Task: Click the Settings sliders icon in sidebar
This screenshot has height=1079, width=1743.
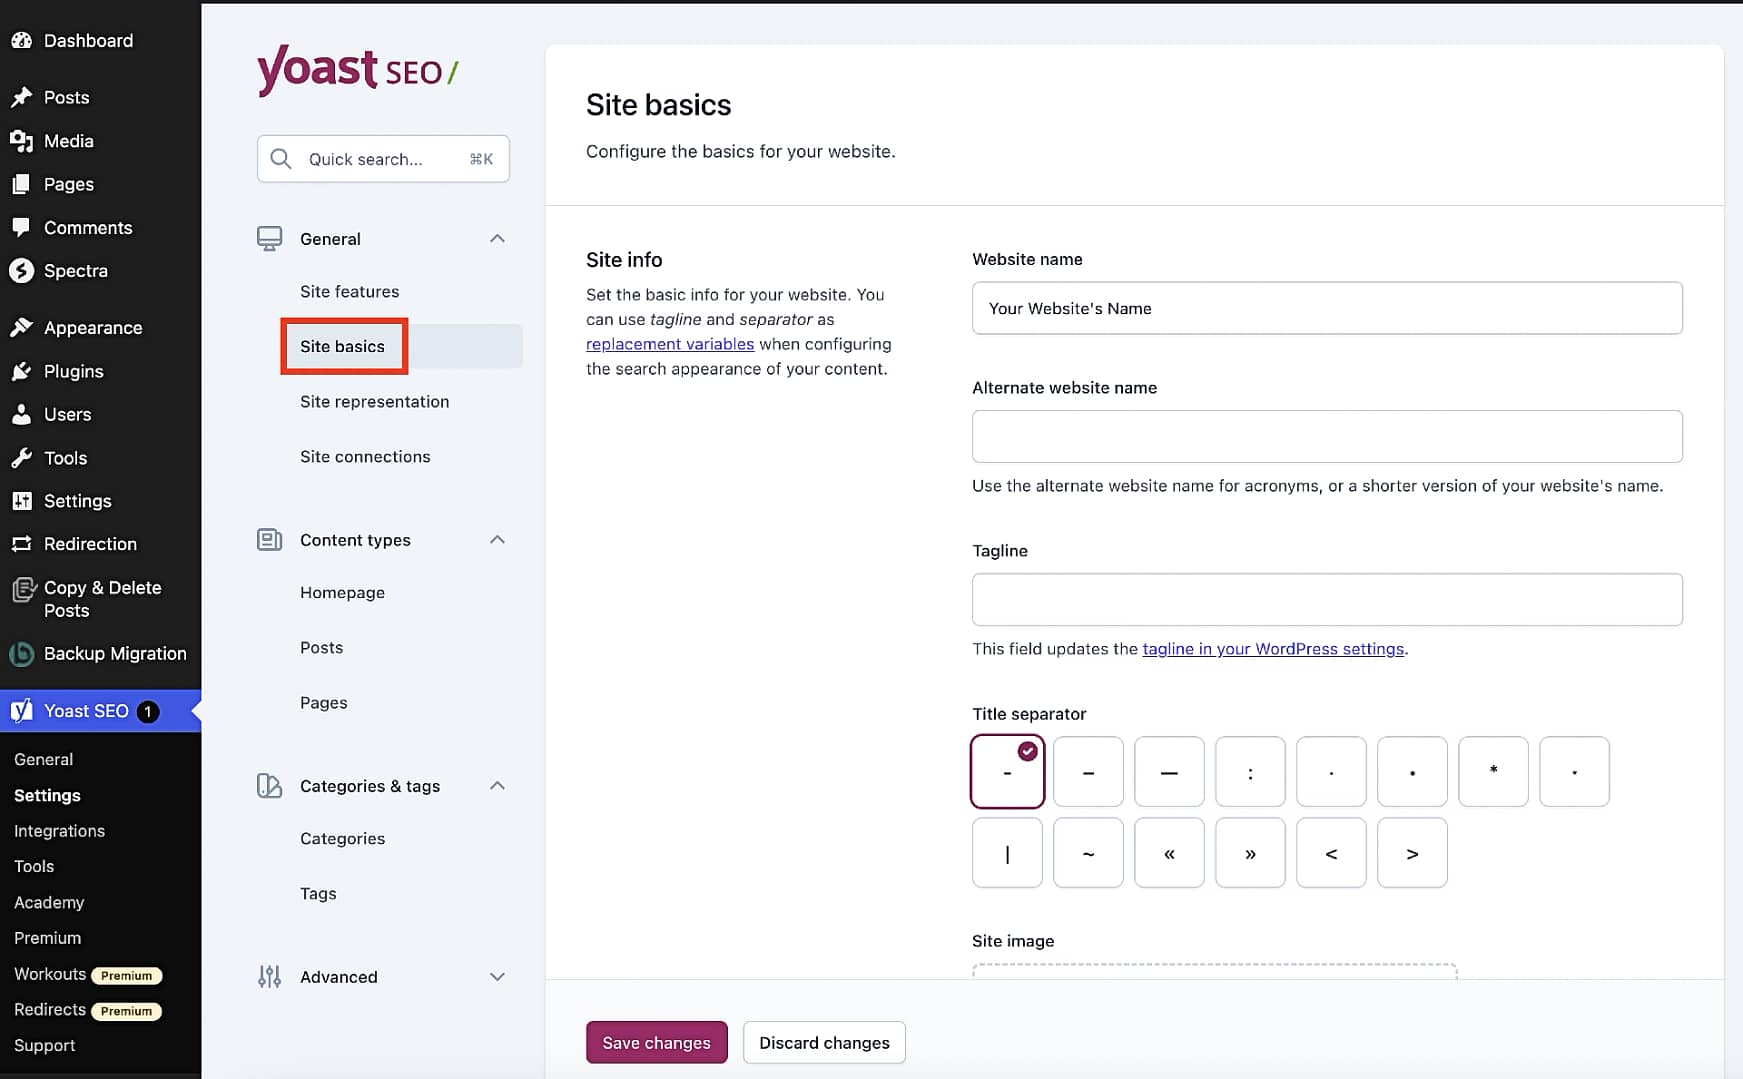Action: [21, 501]
